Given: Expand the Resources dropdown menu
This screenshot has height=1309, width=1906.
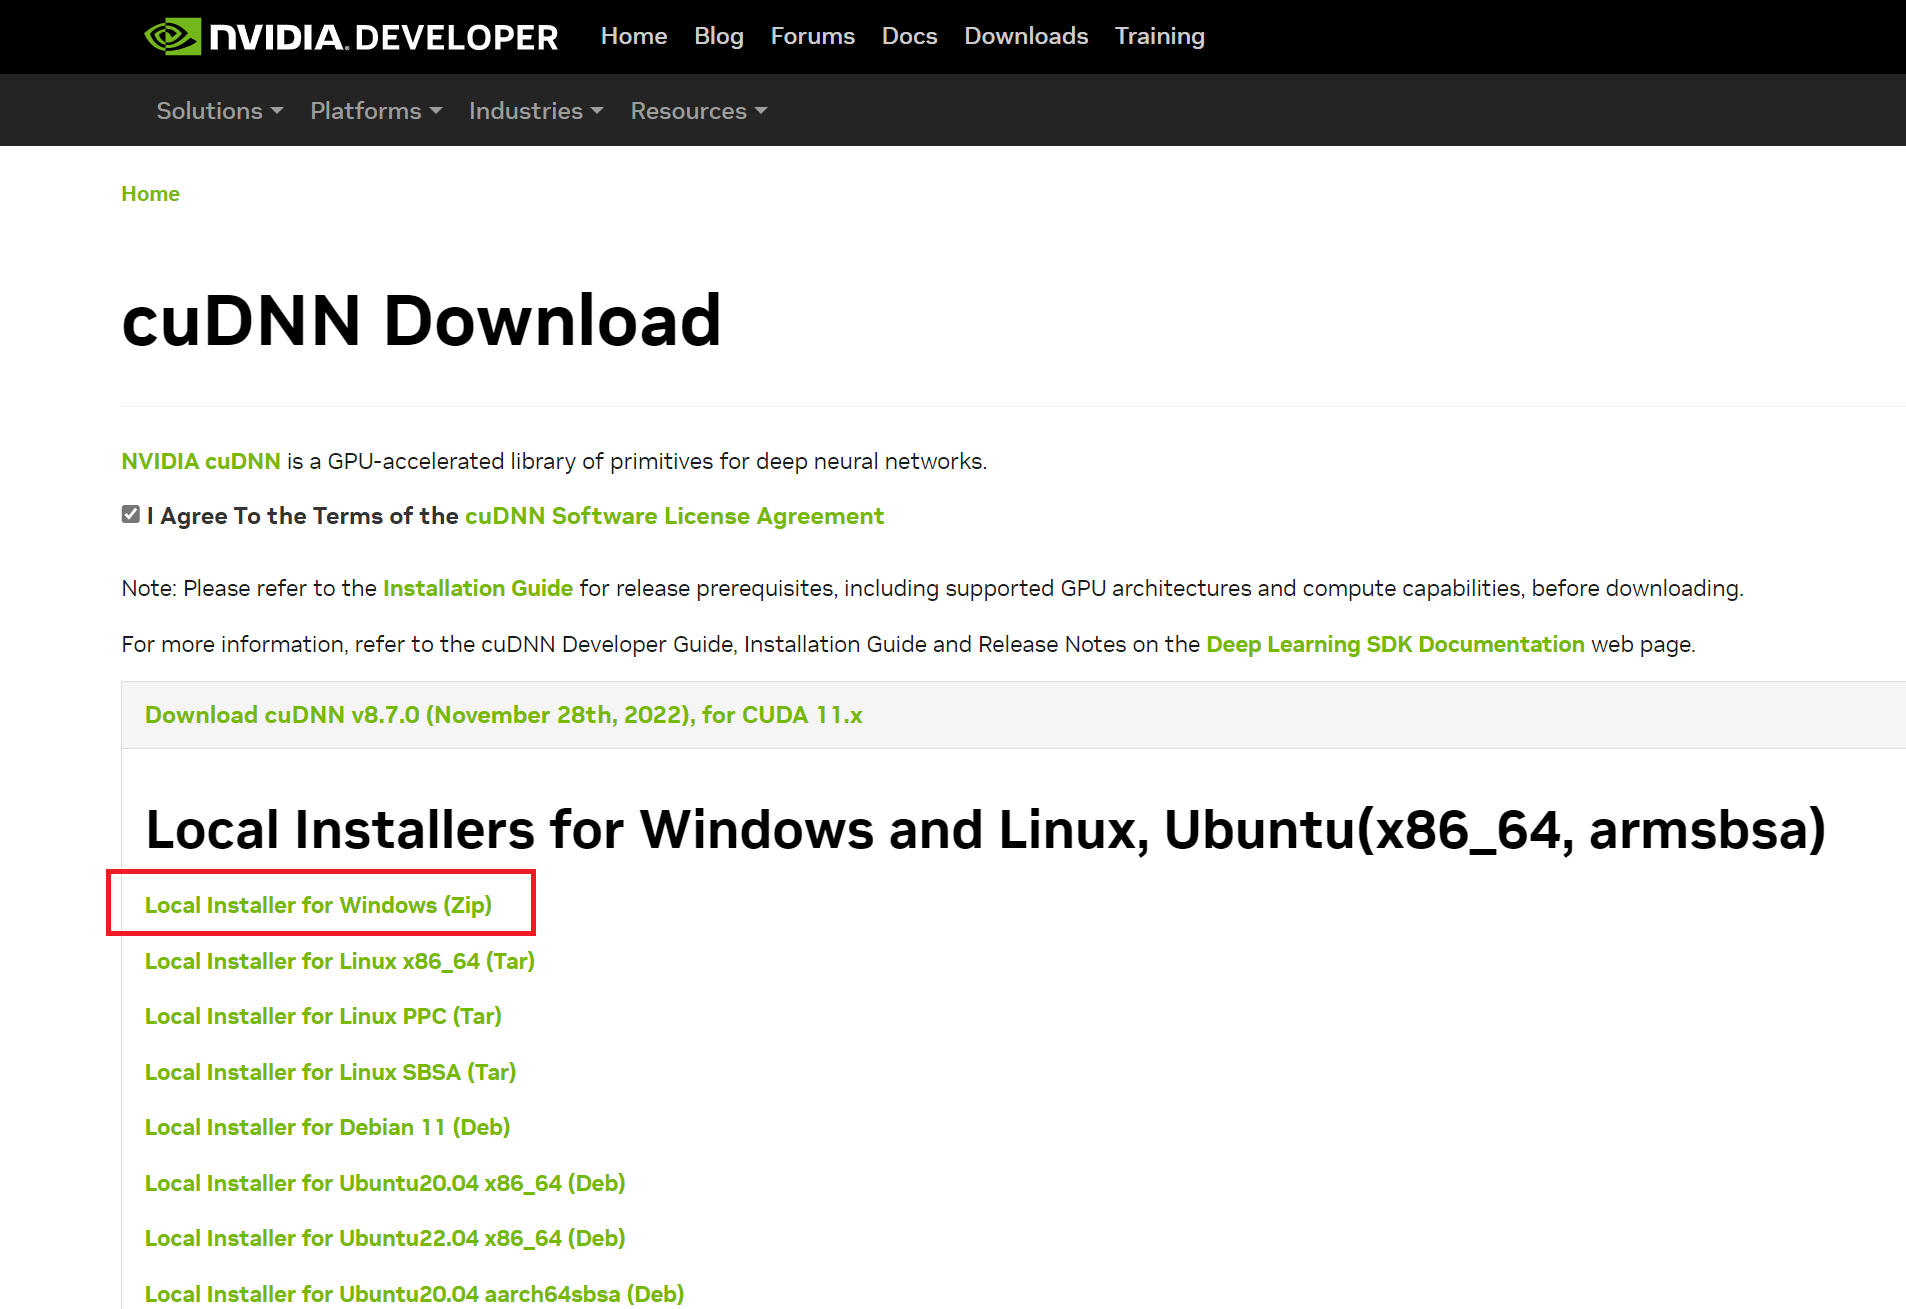Looking at the screenshot, I should tap(698, 110).
